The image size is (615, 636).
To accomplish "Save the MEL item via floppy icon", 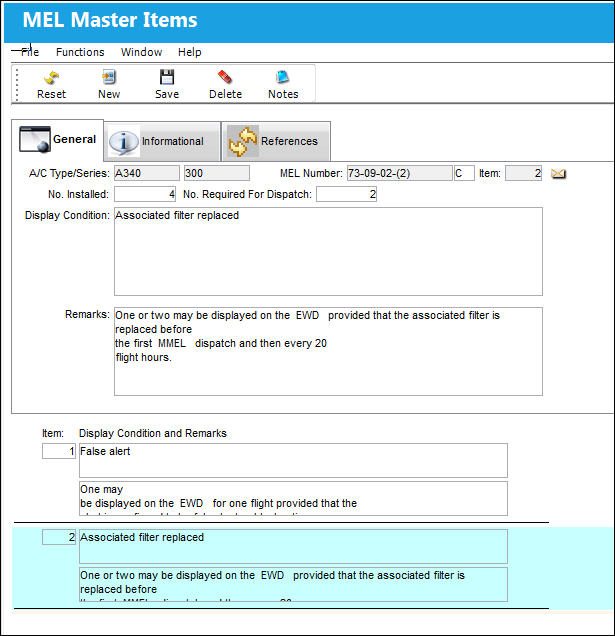I will [167, 77].
